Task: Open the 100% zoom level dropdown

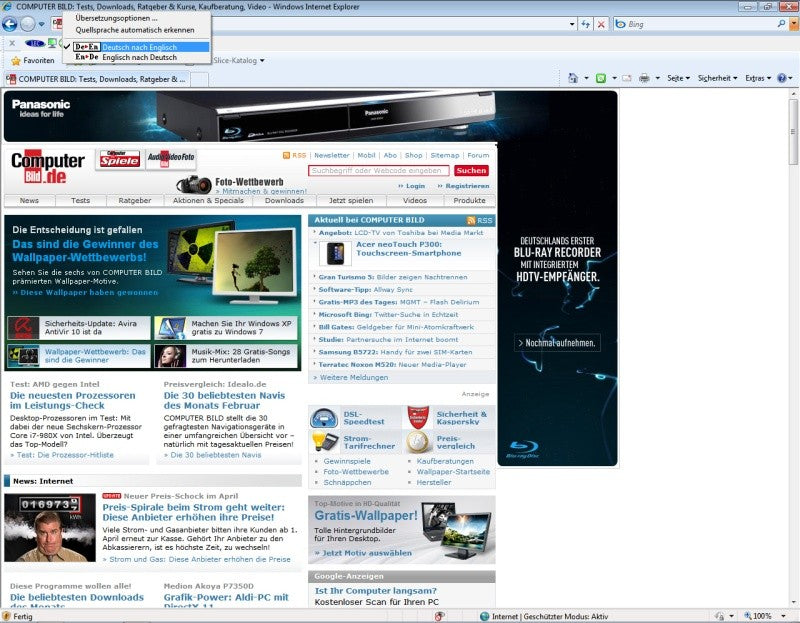Action: [x=784, y=616]
